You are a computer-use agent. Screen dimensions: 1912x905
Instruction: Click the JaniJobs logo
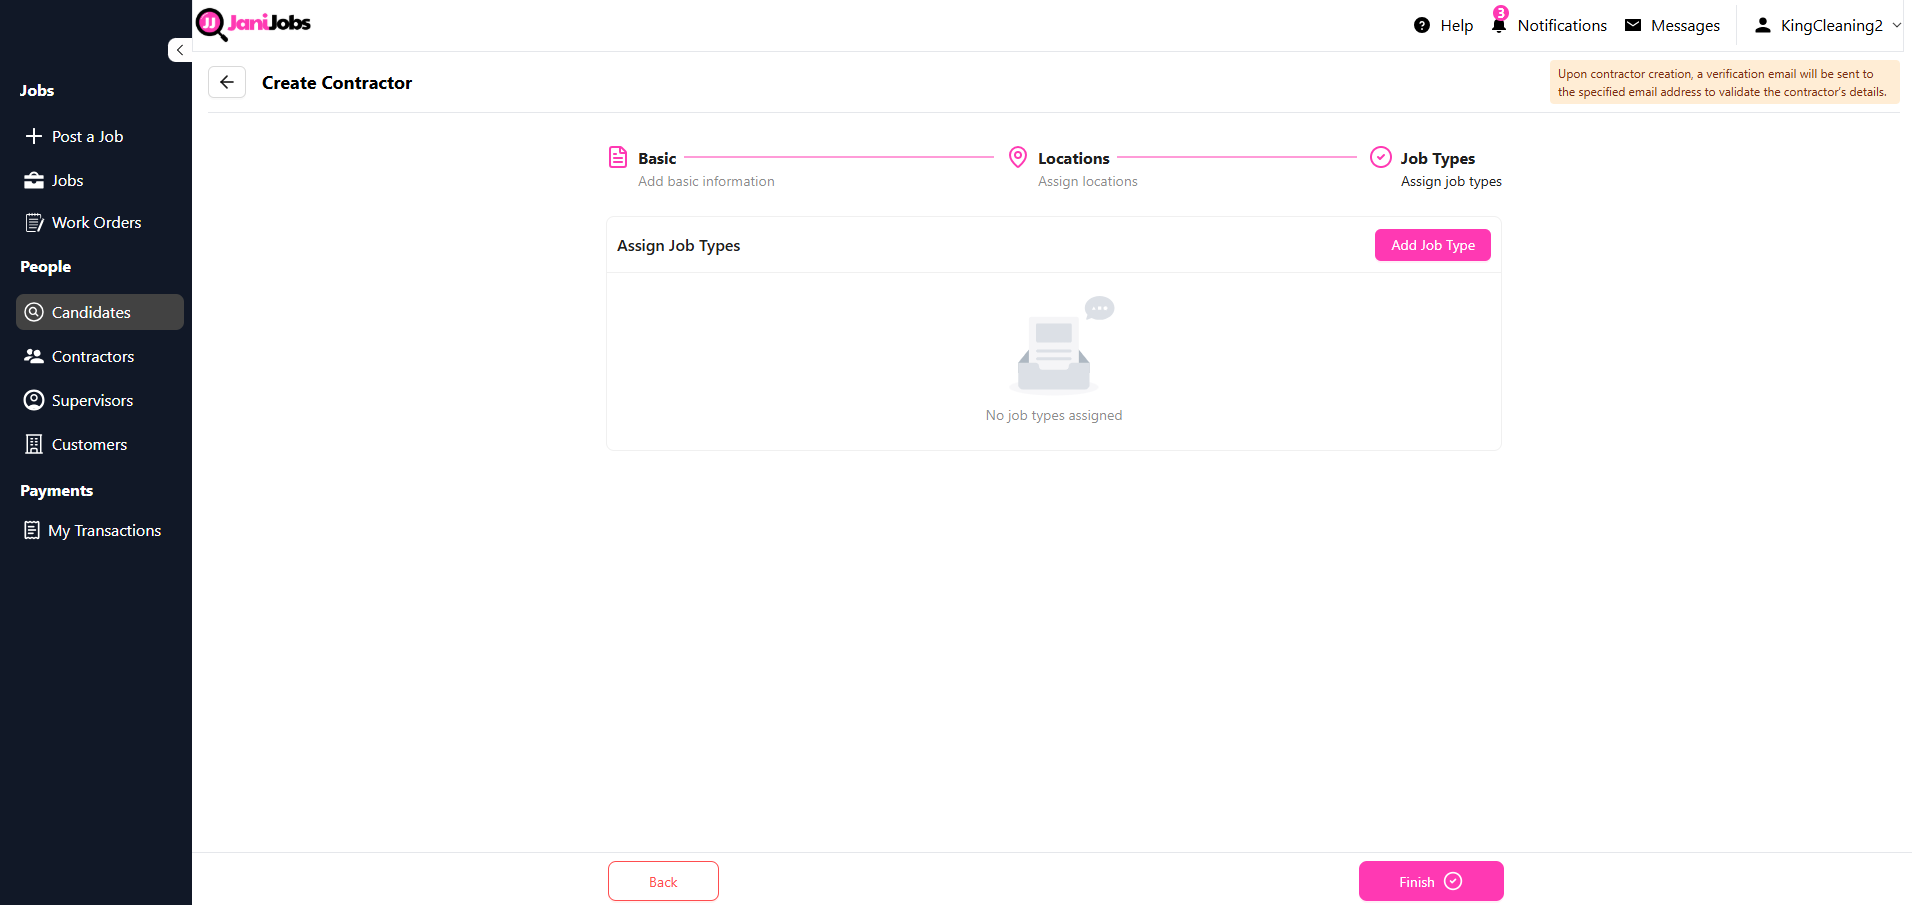[x=253, y=24]
